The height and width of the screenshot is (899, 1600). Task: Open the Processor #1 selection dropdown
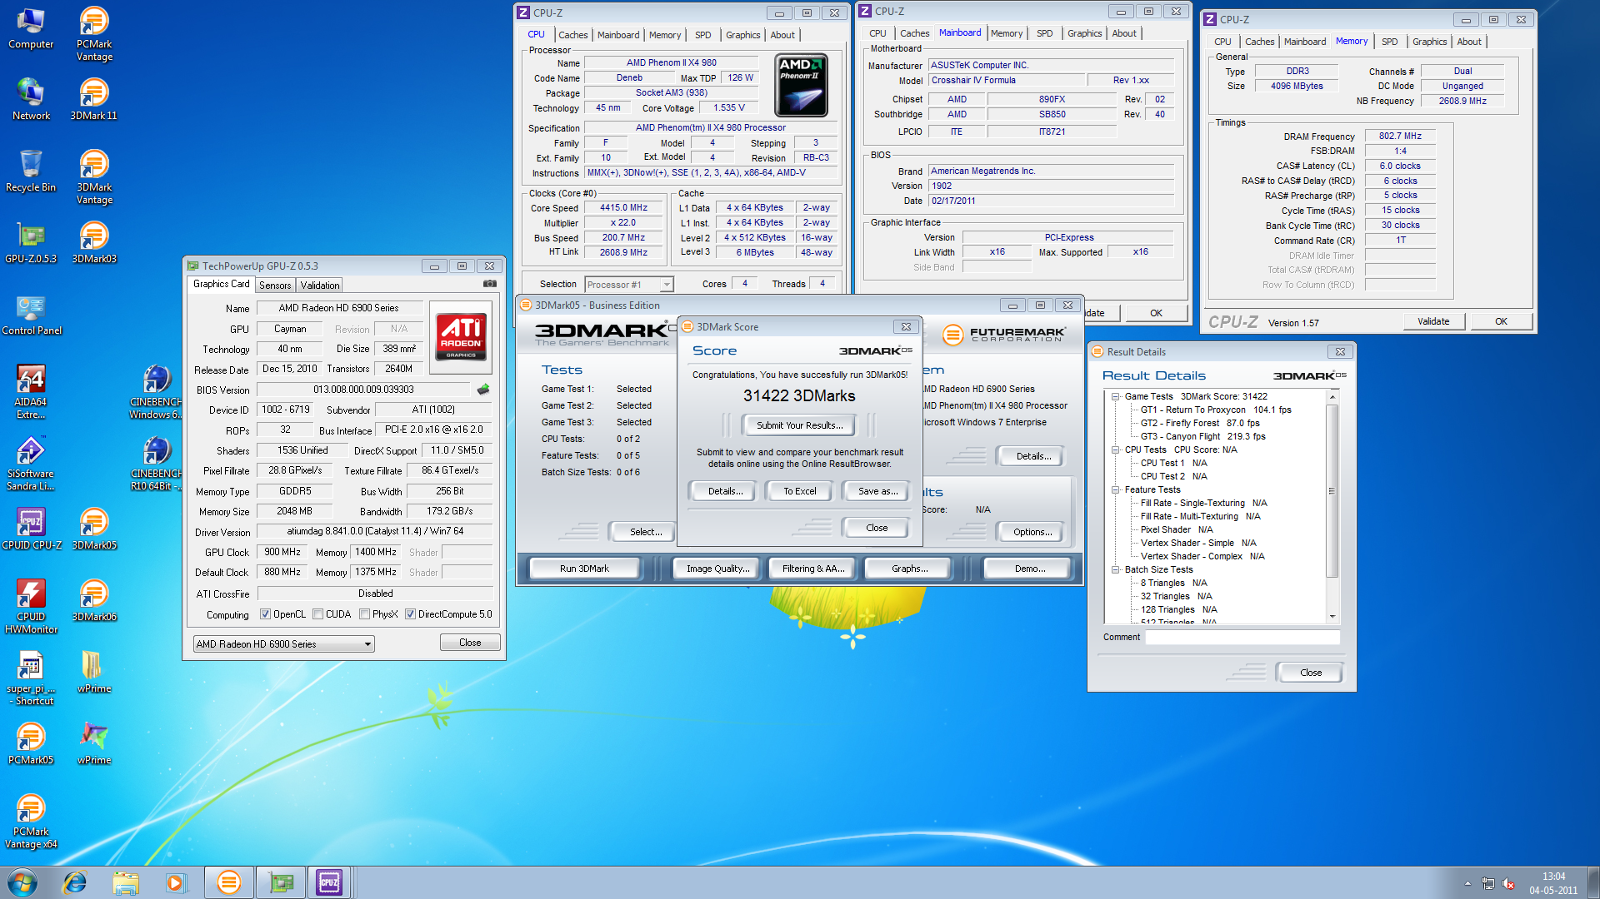pos(629,284)
